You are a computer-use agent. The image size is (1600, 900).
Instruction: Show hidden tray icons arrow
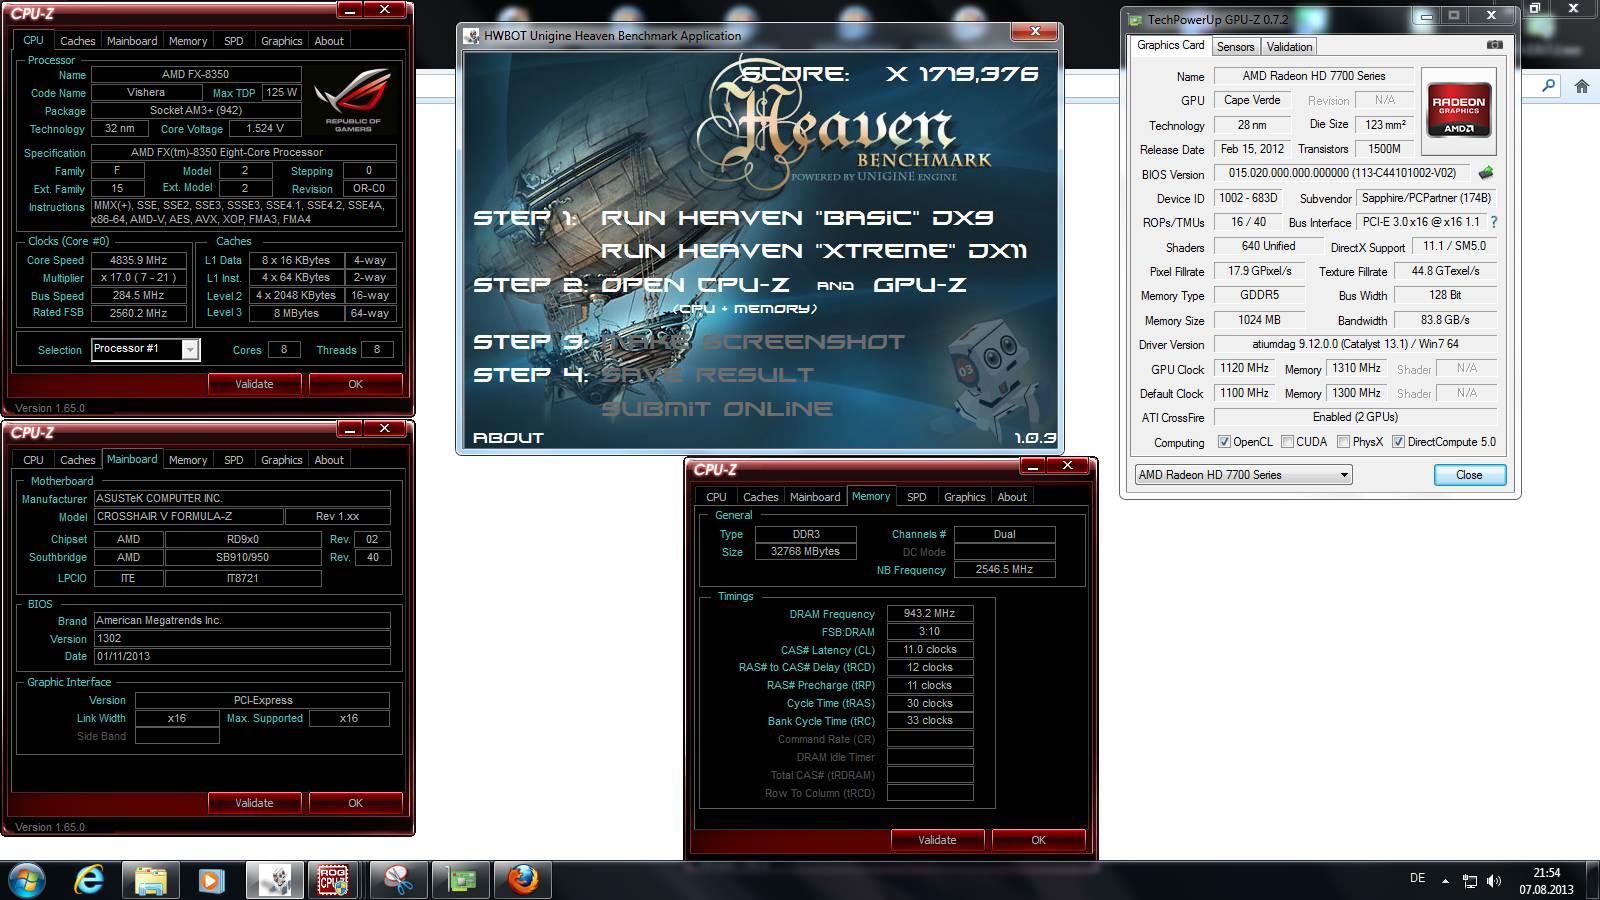[1444, 881]
